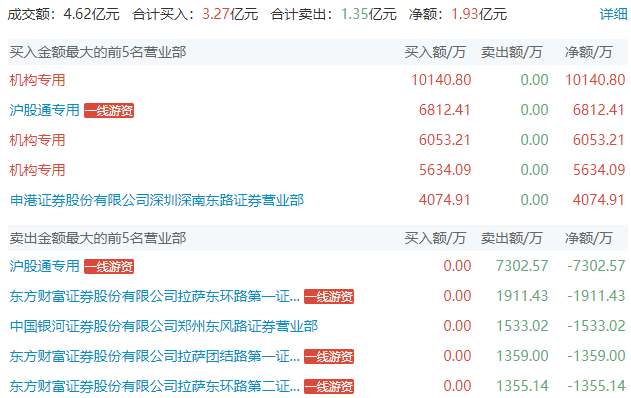Open the 详细 details link
Screen dimensions: 631x398
pos(613,14)
